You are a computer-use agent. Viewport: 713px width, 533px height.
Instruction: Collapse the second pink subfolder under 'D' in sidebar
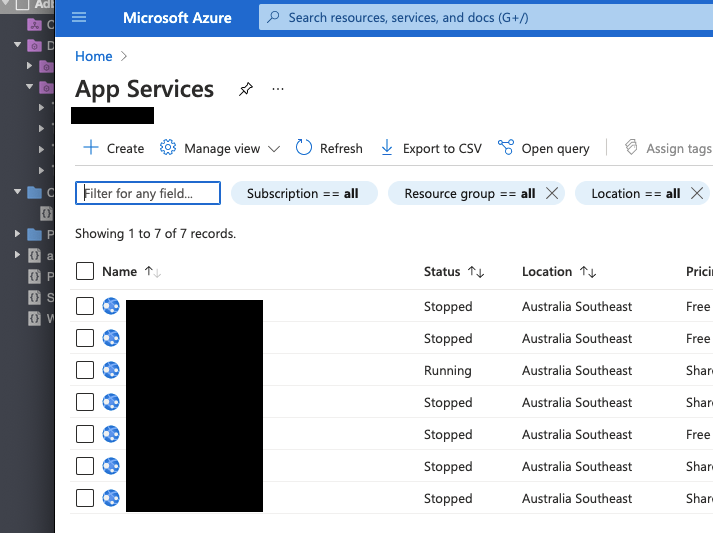[x=30, y=86]
